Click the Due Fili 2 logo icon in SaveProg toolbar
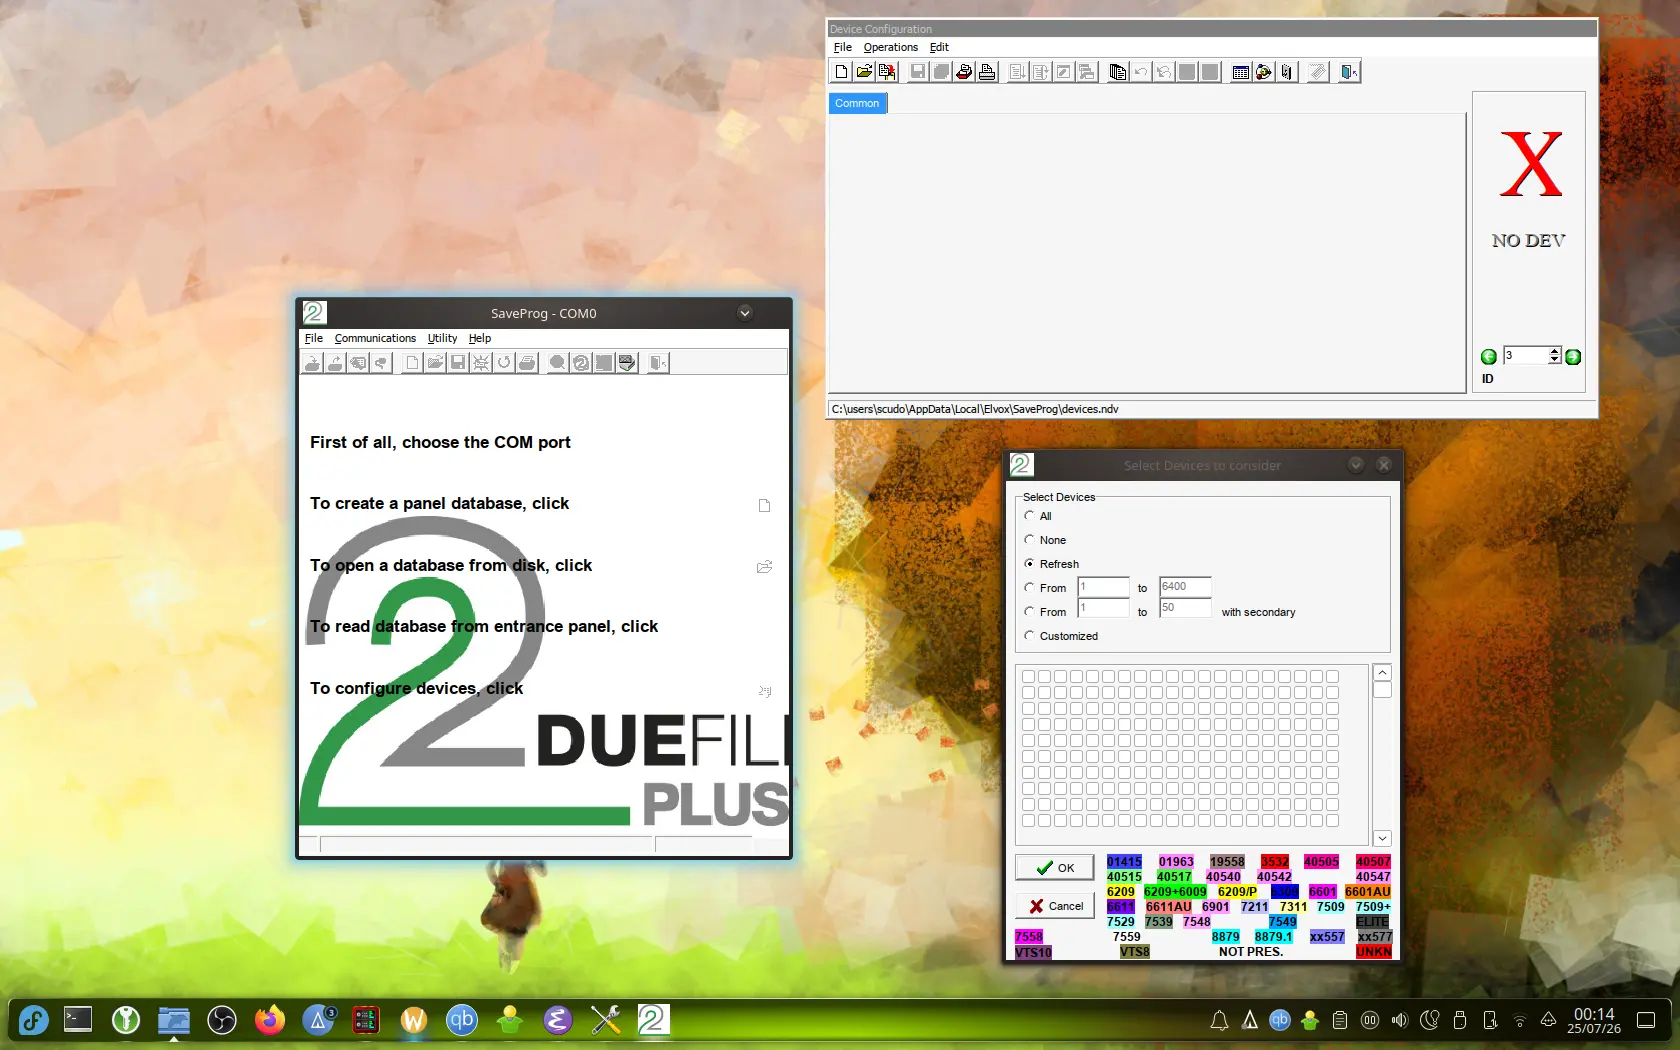This screenshot has height=1050, width=1680. [x=581, y=363]
